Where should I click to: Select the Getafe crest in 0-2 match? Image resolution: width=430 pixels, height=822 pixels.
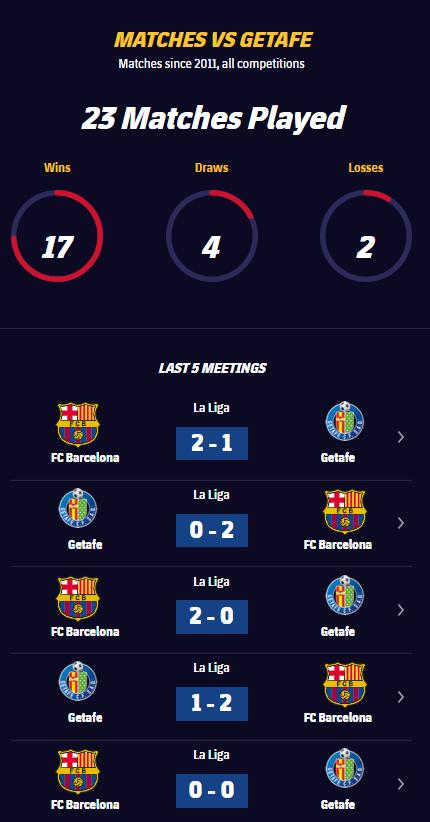(x=78, y=509)
